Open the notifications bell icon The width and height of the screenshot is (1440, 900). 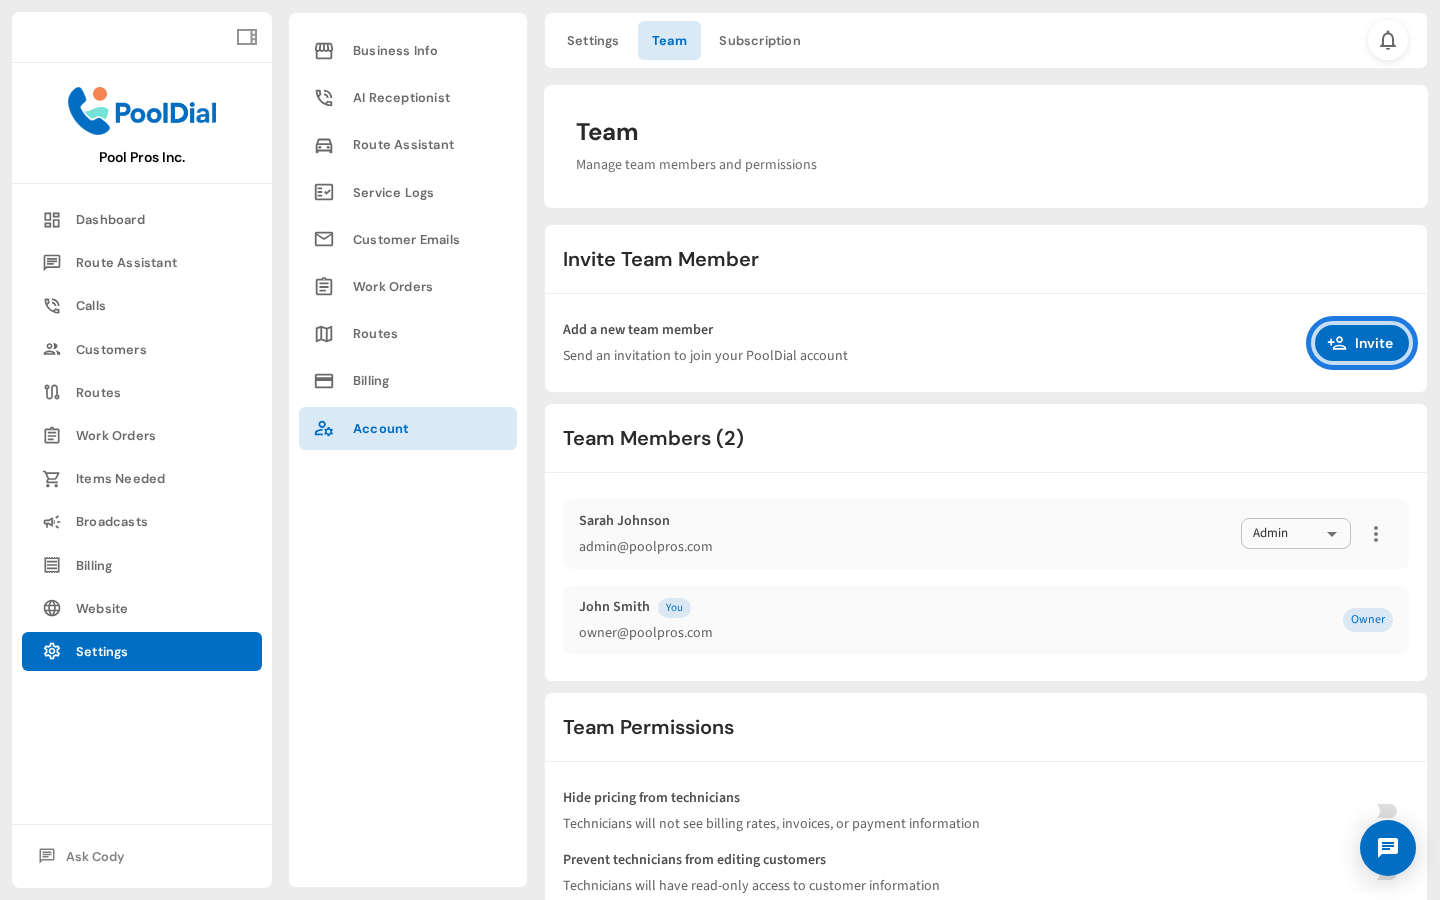[x=1388, y=40]
